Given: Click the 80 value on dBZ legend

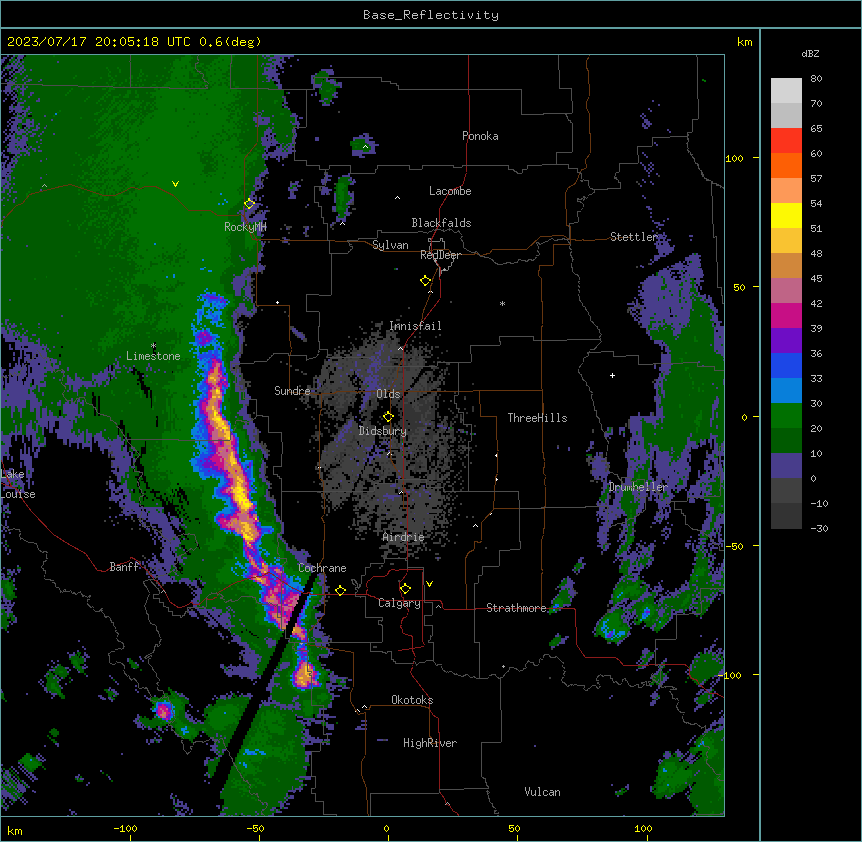Looking at the screenshot, I should coord(816,79).
